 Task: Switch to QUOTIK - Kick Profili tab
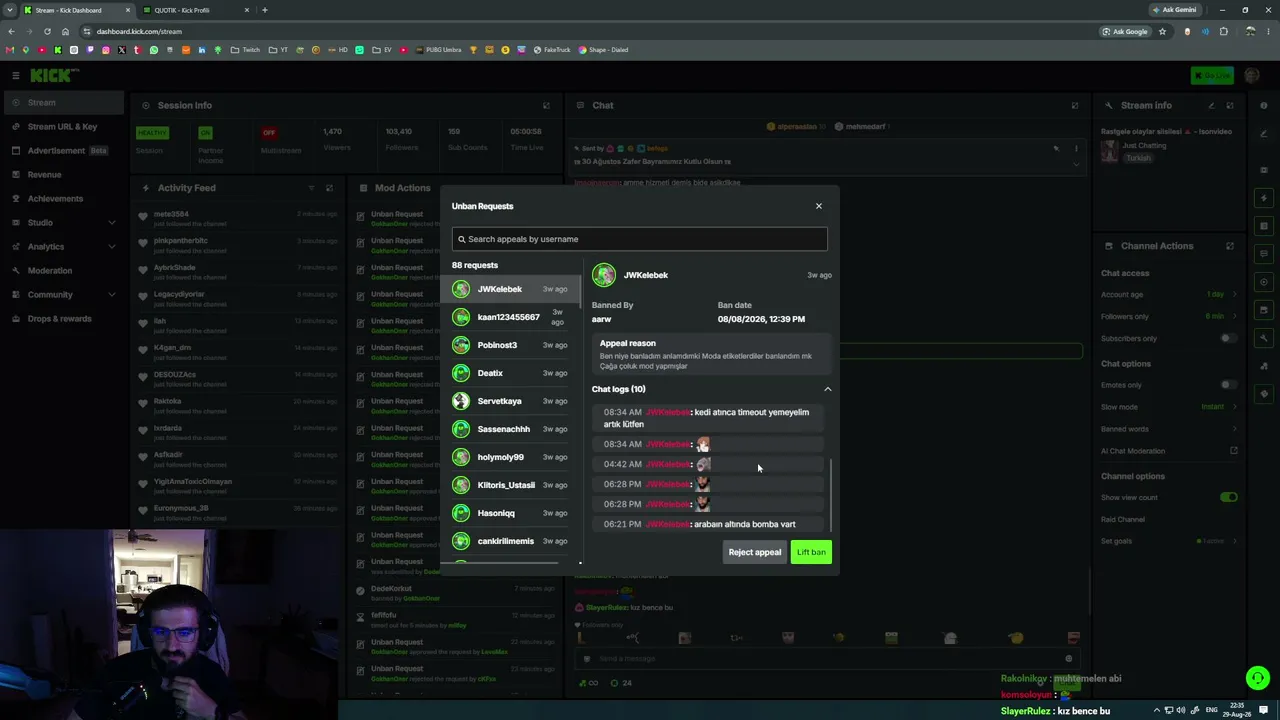tap(194, 10)
